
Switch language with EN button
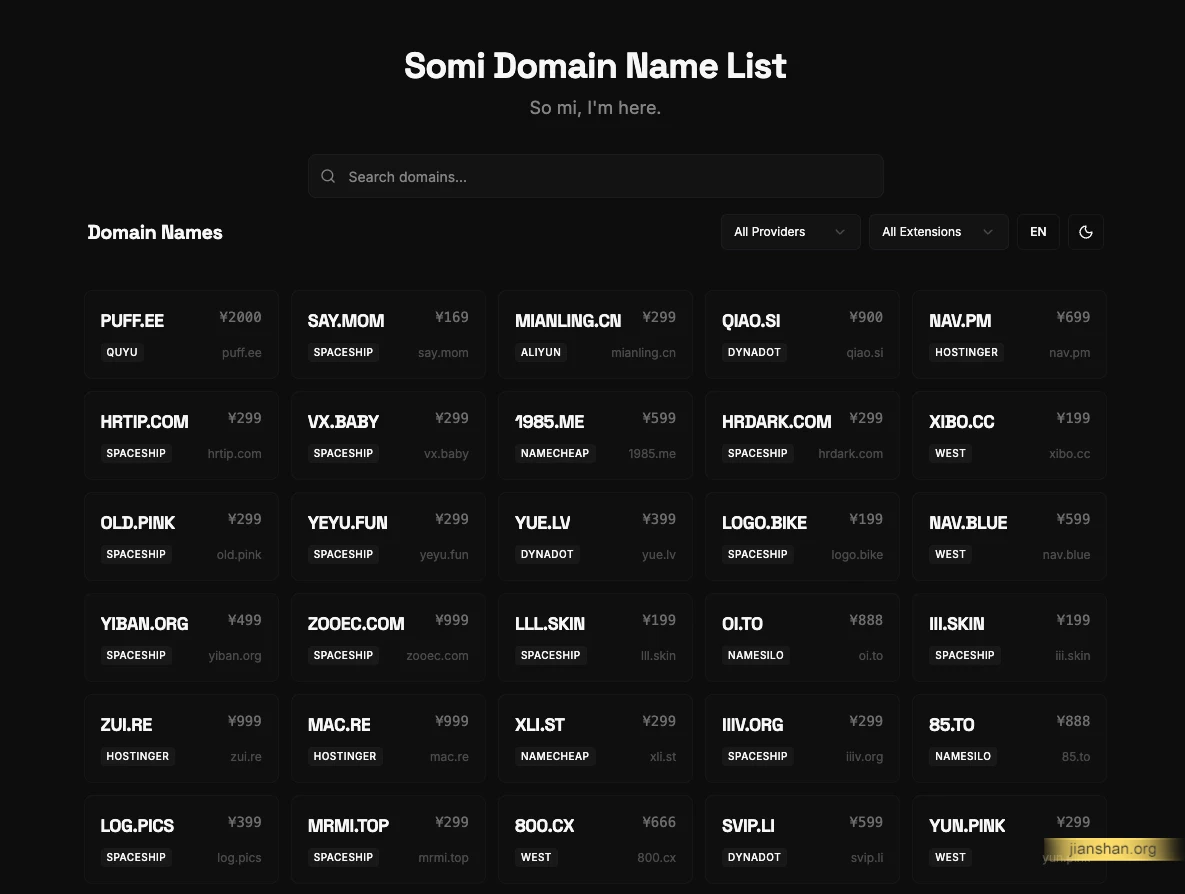(1038, 232)
